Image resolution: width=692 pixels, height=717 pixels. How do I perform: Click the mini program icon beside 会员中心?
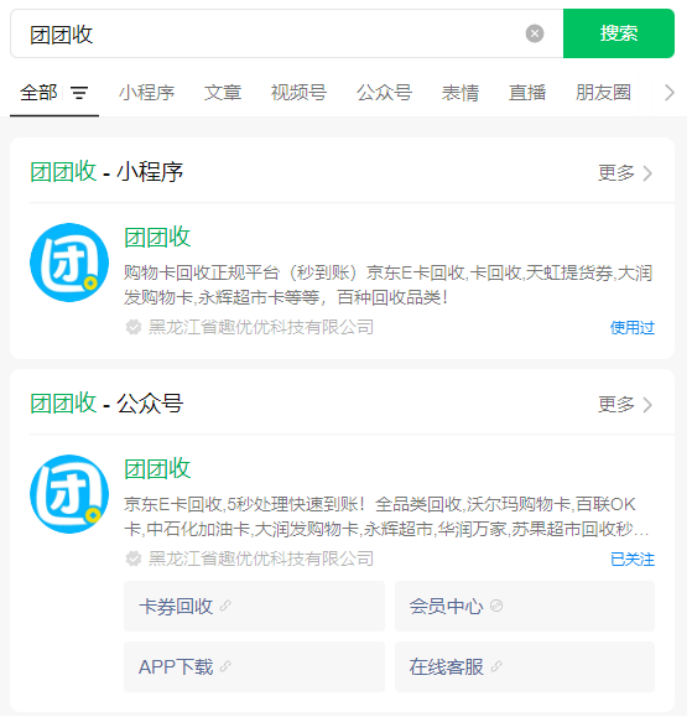(x=496, y=606)
